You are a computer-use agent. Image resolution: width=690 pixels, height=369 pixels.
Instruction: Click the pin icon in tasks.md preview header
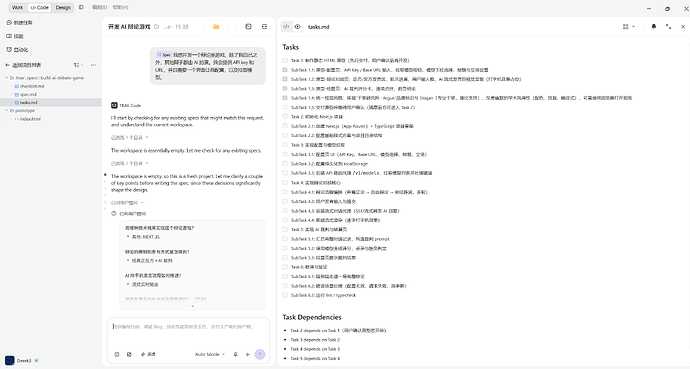click(x=653, y=27)
